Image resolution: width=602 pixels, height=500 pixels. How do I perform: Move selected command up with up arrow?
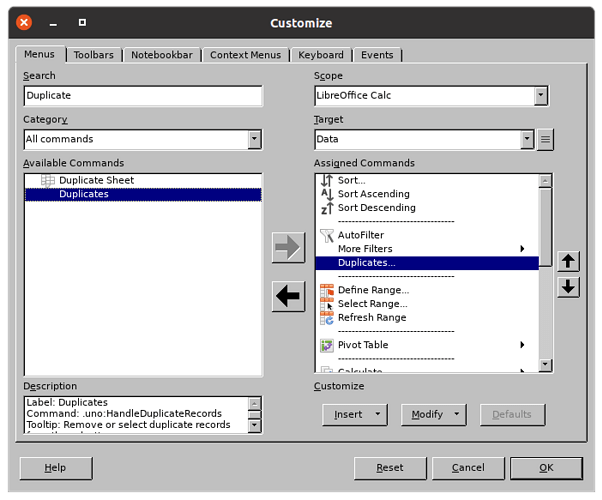click(x=568, y=262)
